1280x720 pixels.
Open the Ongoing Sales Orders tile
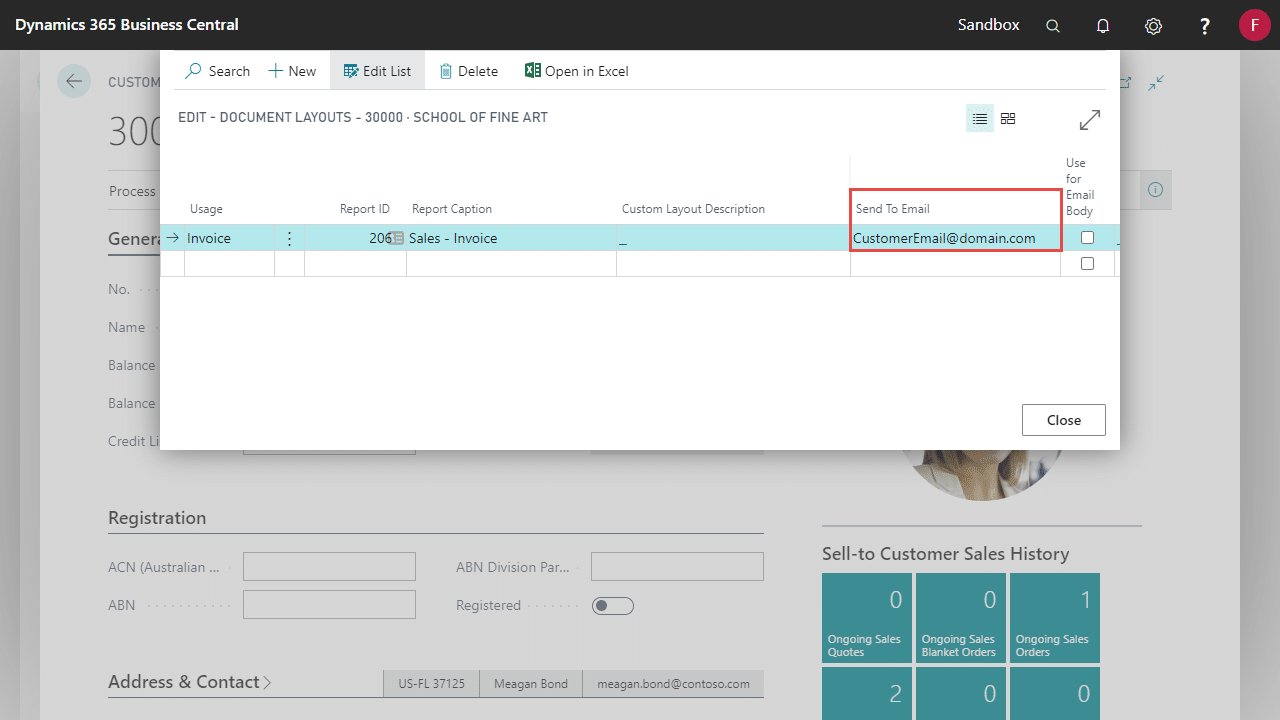click(1055, 618)
